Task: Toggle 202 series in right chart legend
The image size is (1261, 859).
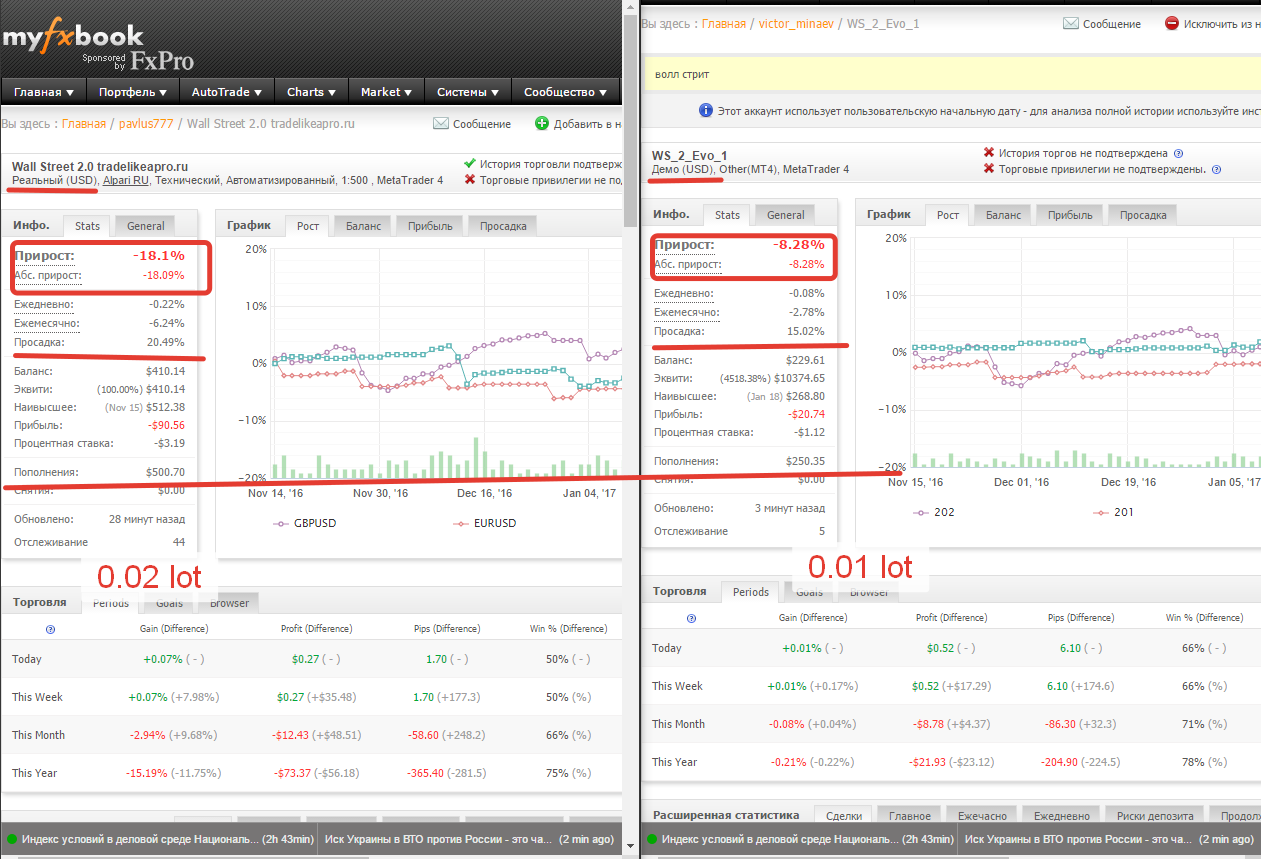Action: click(934, 512)
